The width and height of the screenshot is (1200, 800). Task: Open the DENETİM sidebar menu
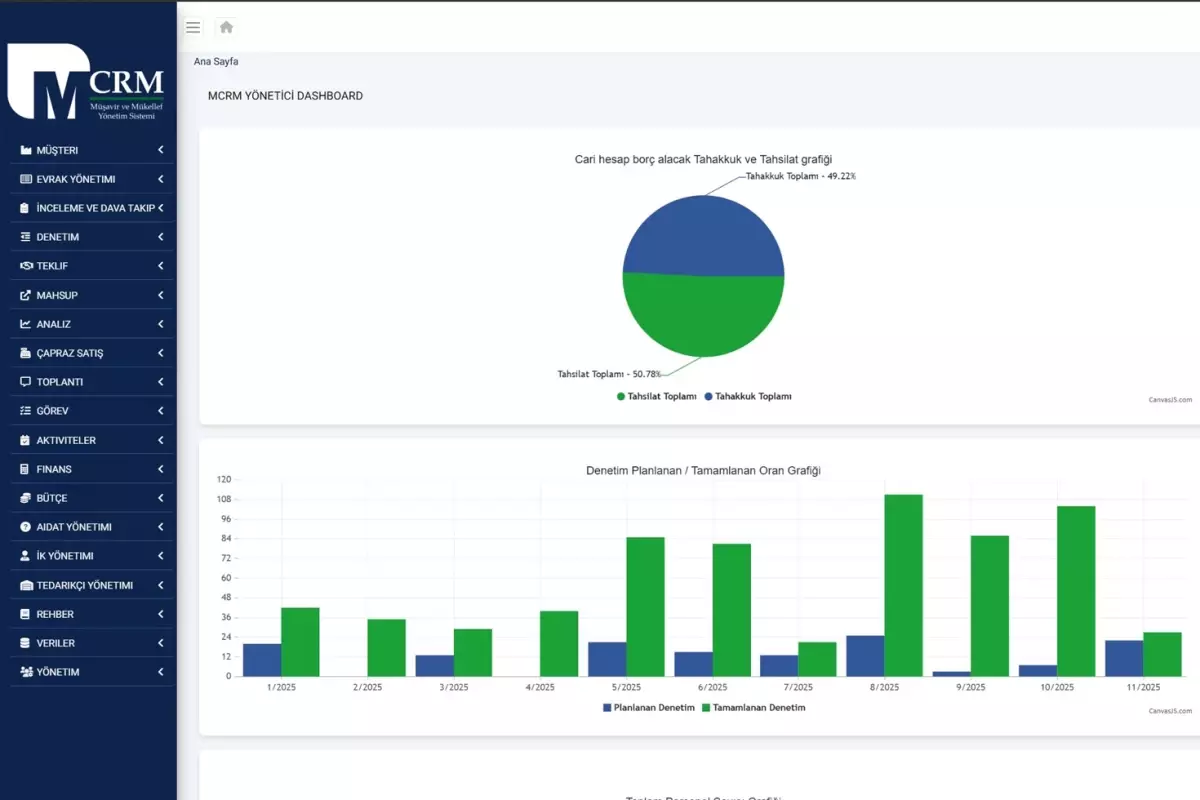(58, 237)
